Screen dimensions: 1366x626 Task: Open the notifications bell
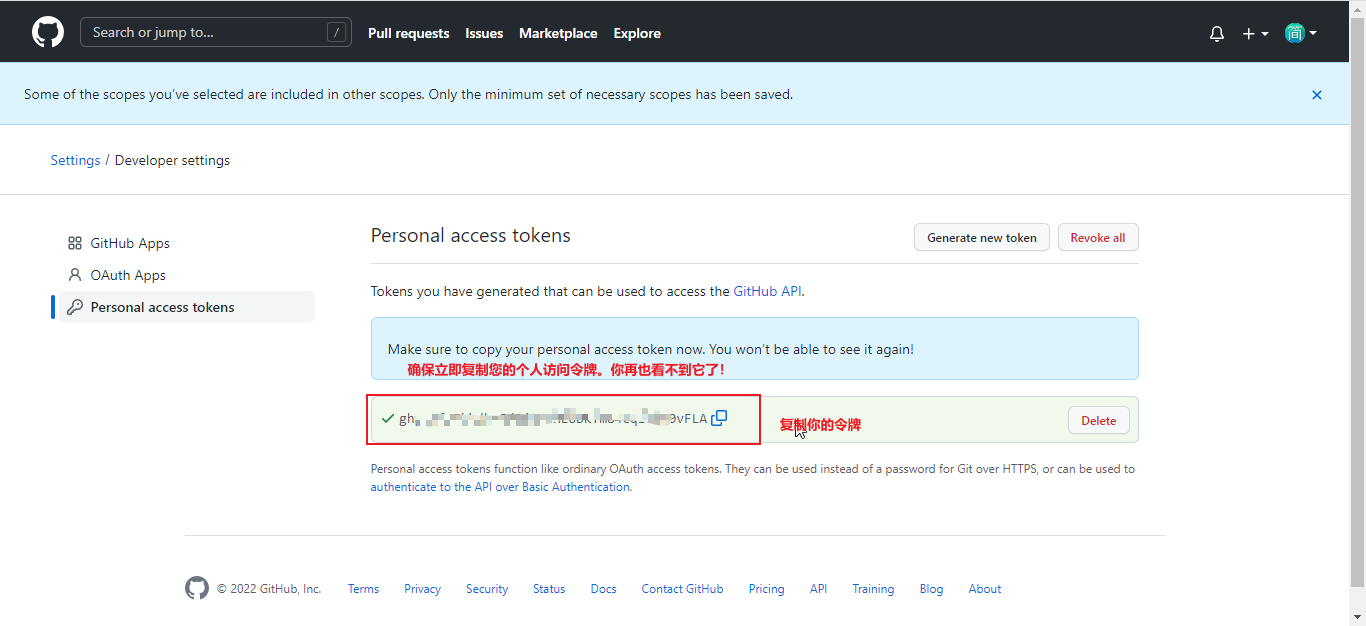[x=1217, y=33]
